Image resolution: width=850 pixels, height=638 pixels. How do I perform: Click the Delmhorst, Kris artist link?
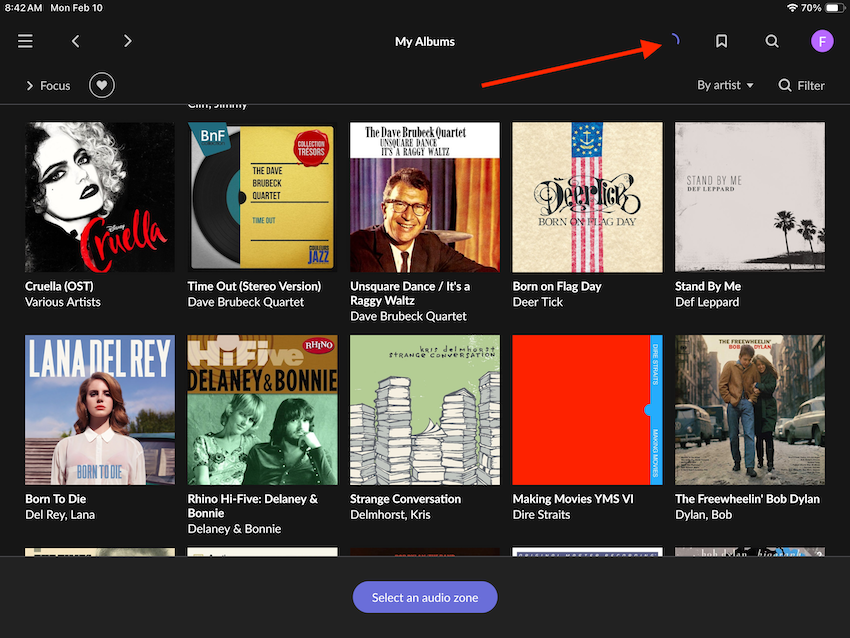click(x=390, y=514)
